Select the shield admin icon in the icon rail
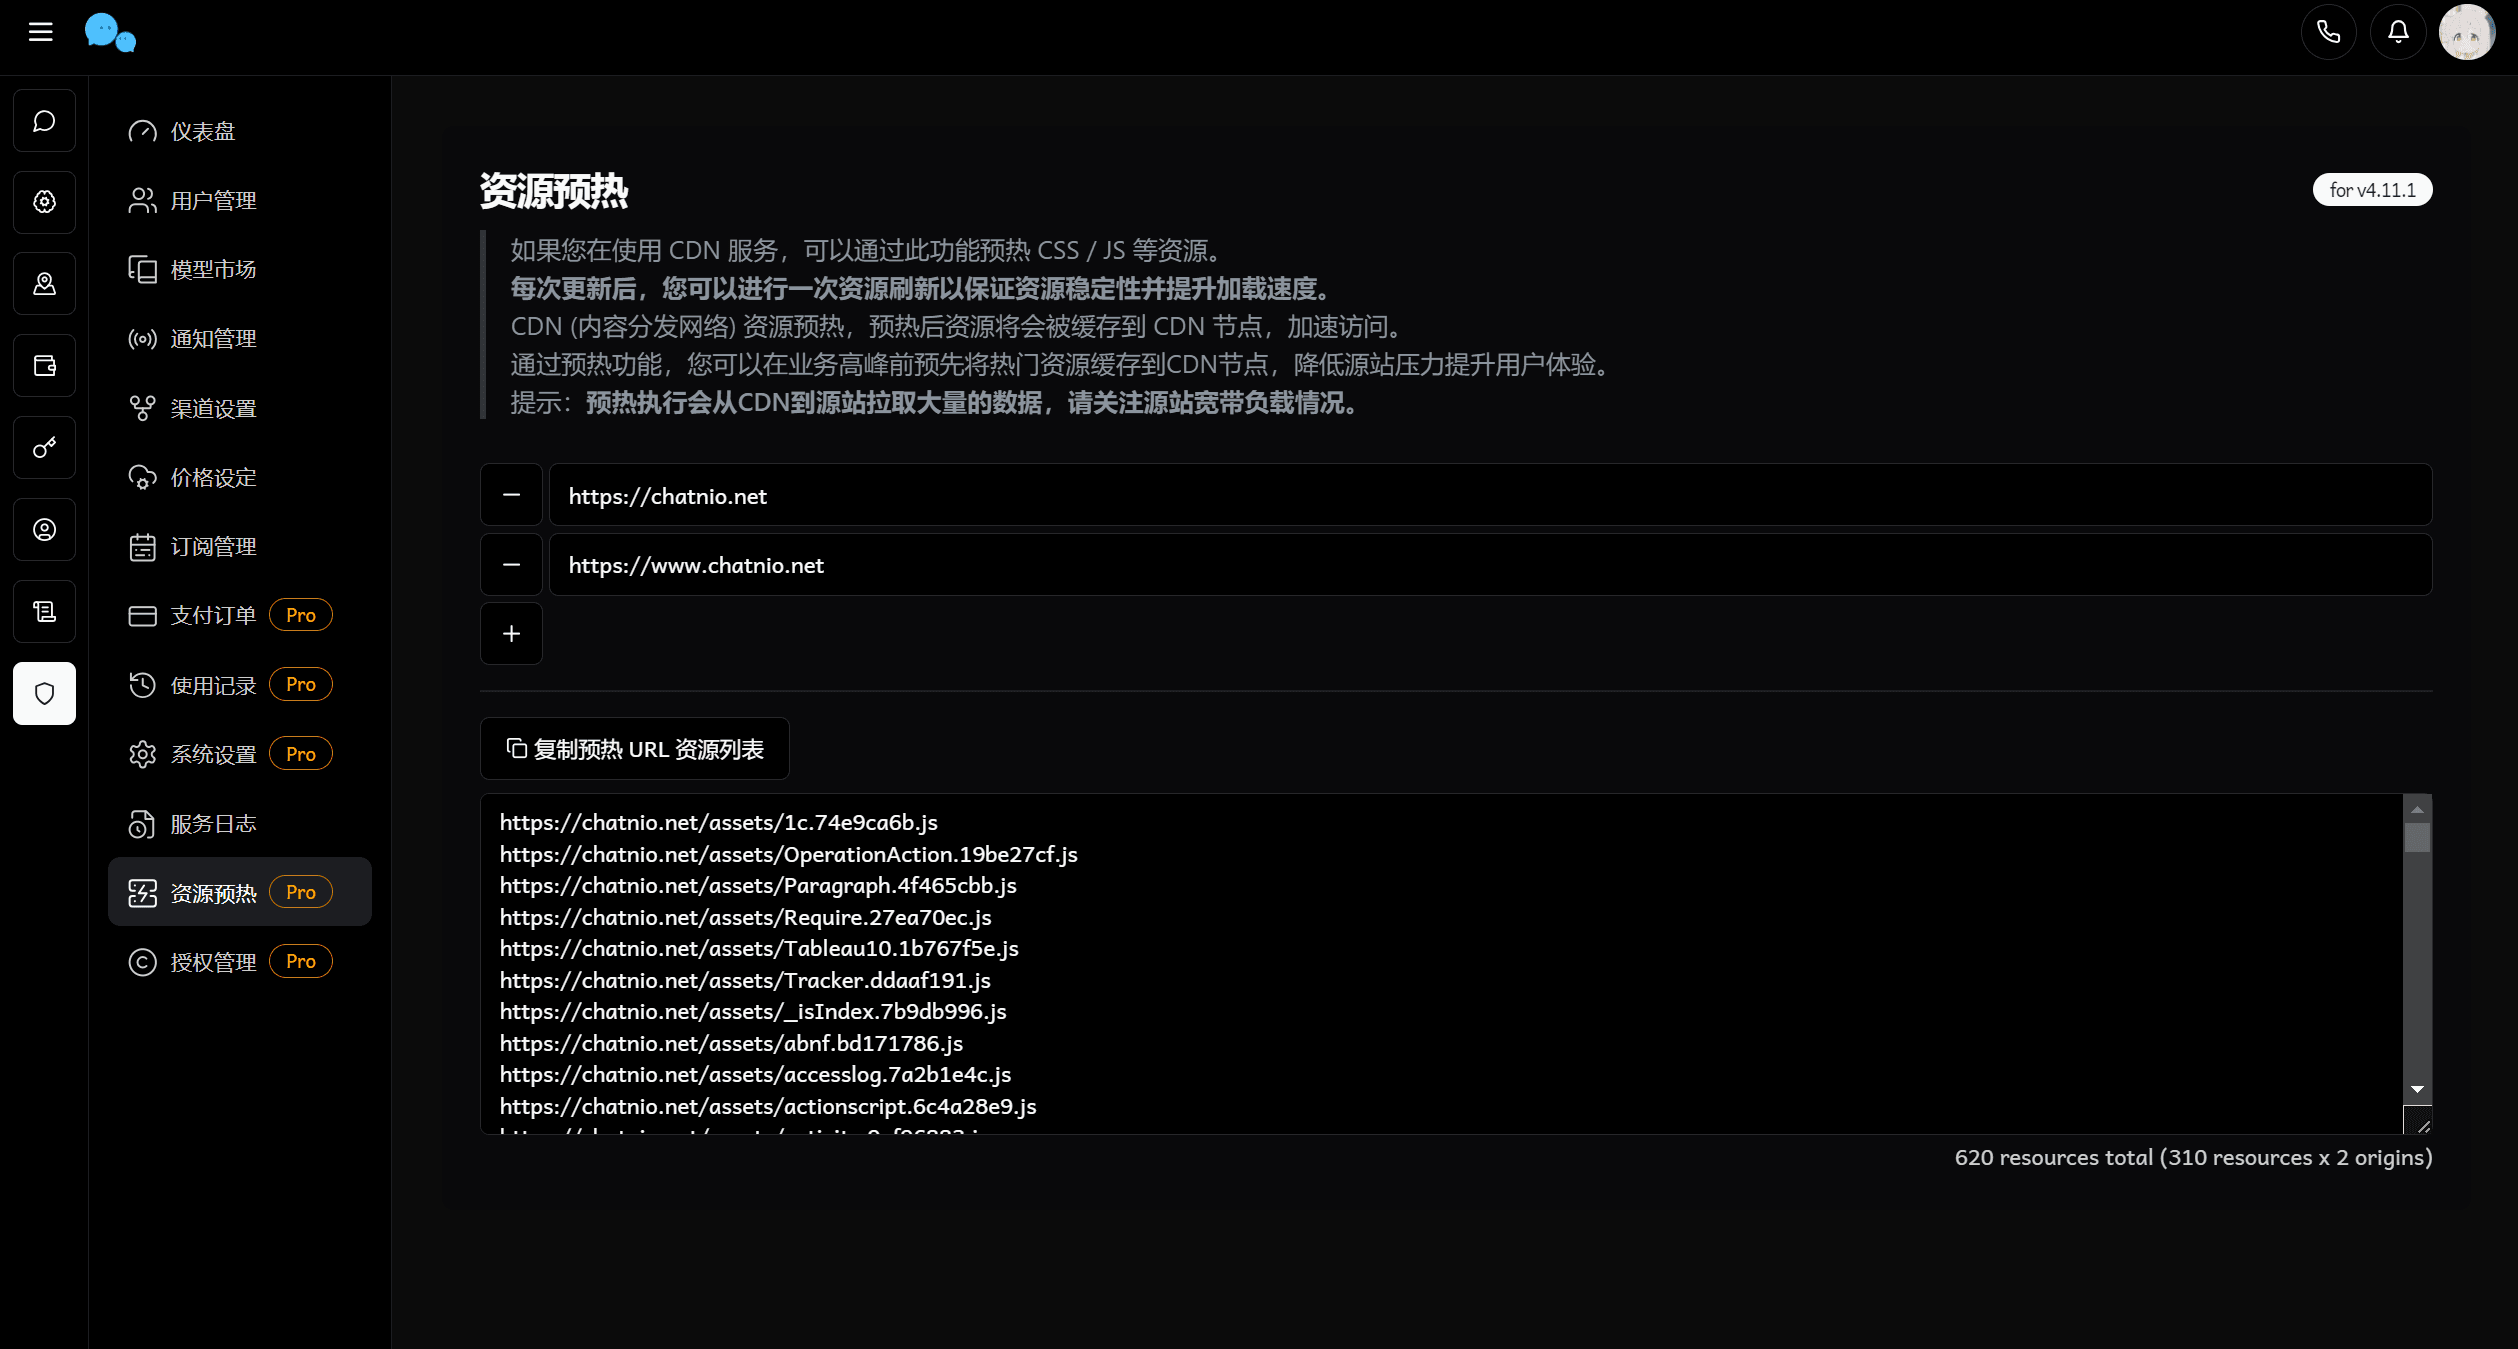 tap(44, 693)
